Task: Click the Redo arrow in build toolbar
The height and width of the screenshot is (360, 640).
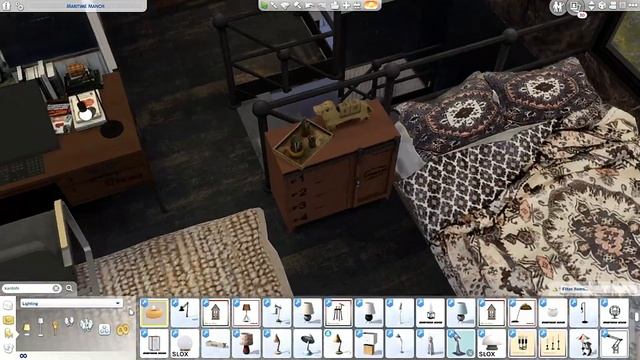Action: coord(322,5)
